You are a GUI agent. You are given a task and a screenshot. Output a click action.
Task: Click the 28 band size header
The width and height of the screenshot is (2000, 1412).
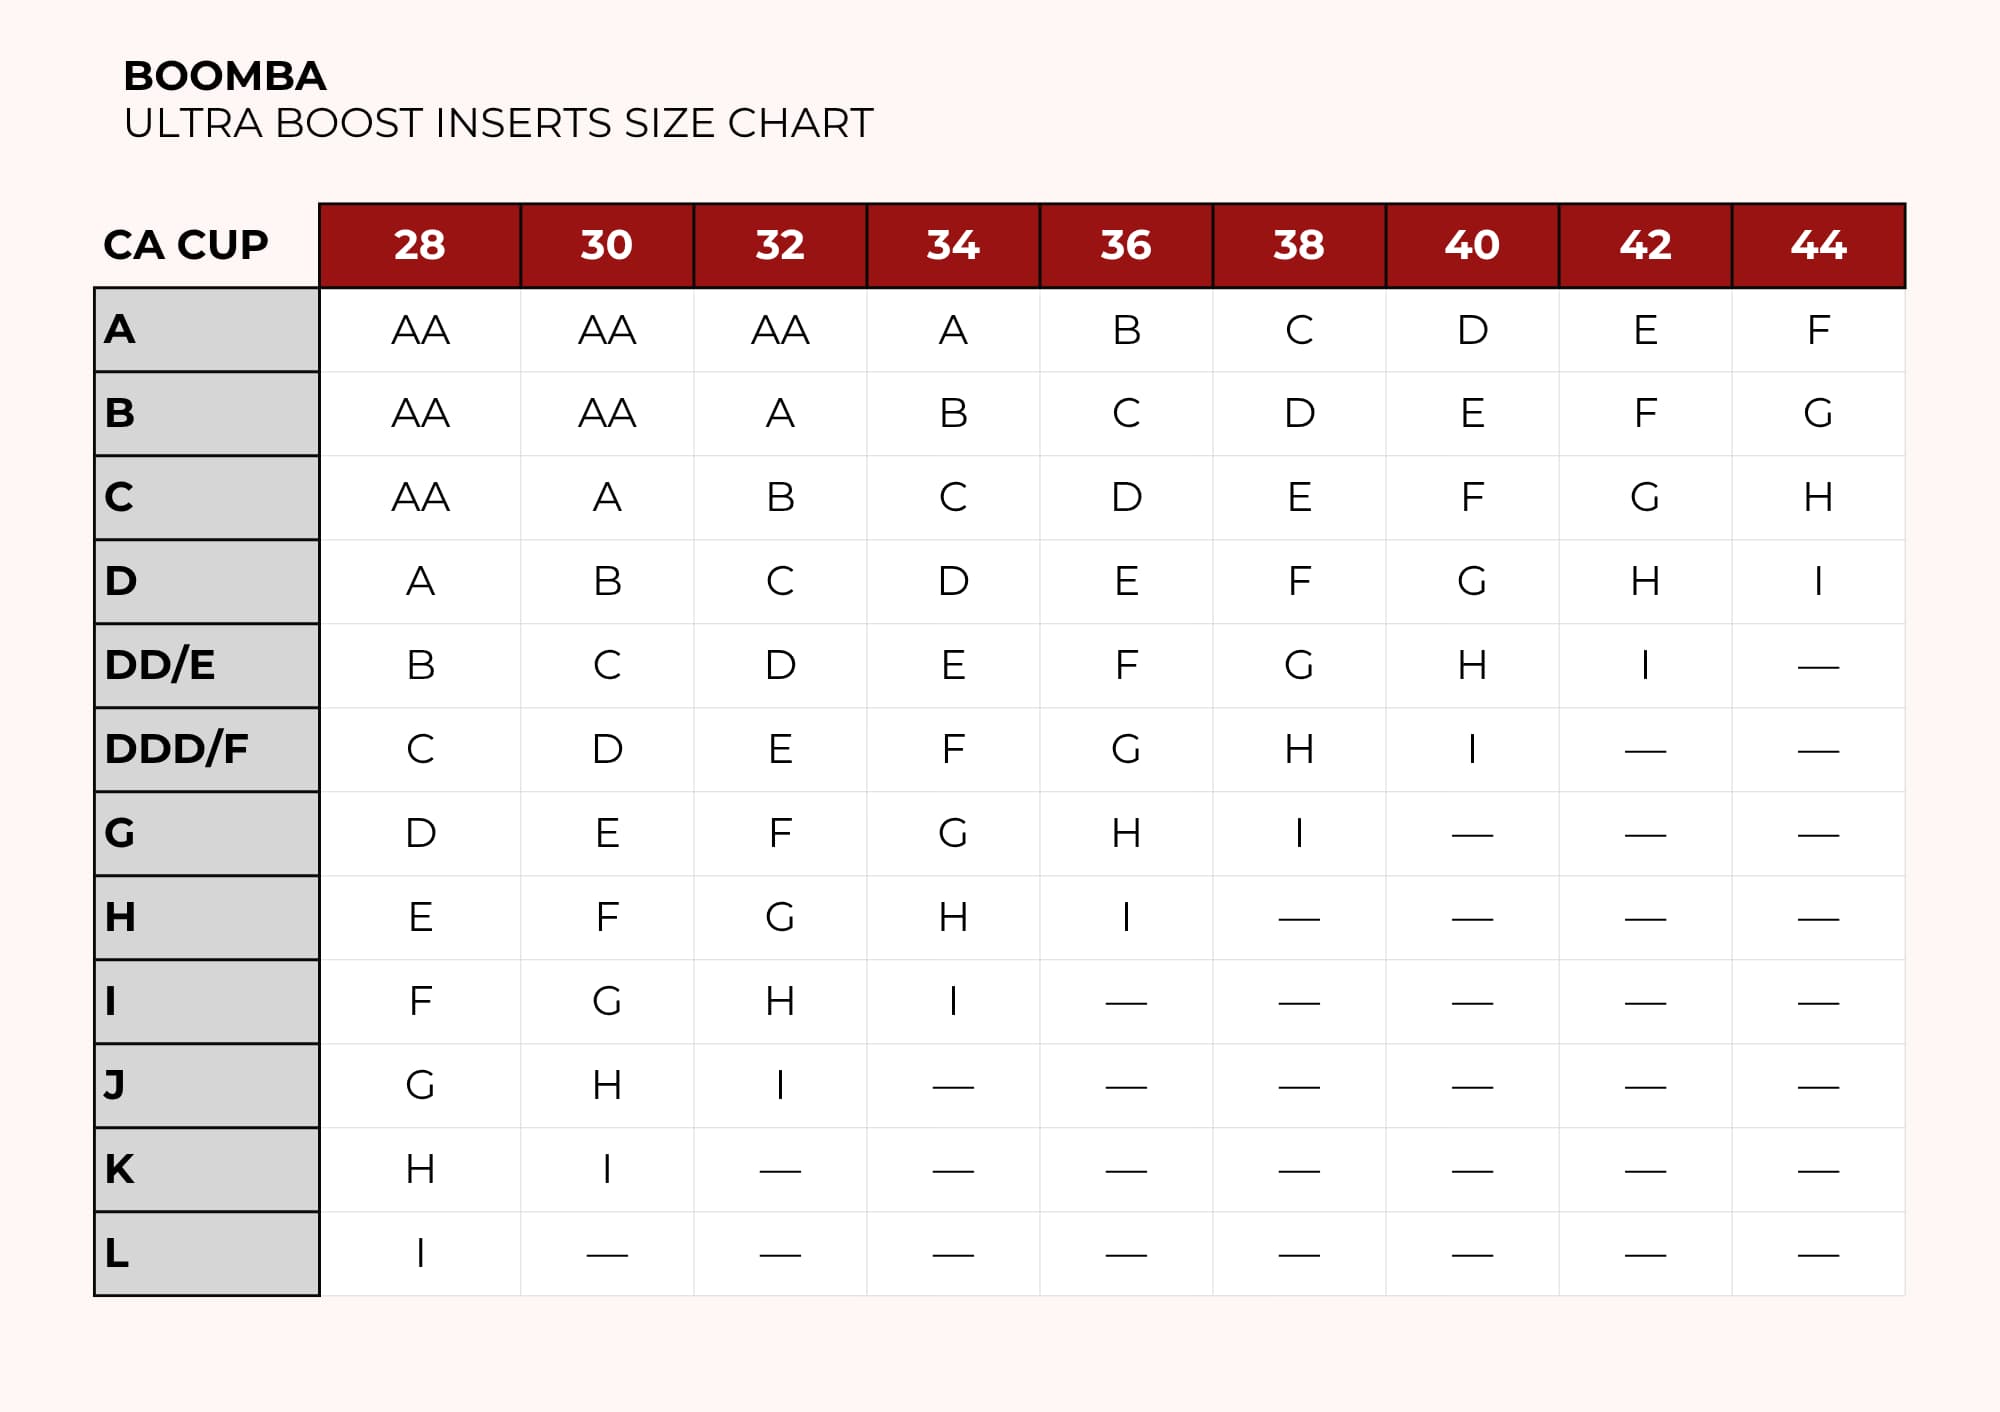[x=420, y=245]
